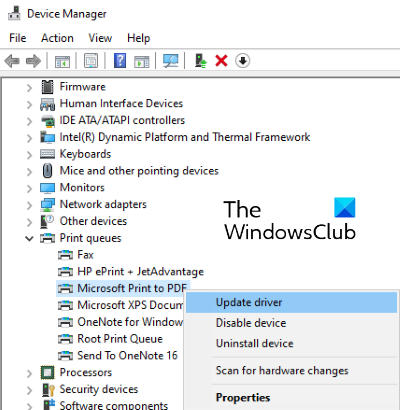400x410 pixels.
Task: Choose Uninstall device in context menu
Action: [x=291, y=343]
